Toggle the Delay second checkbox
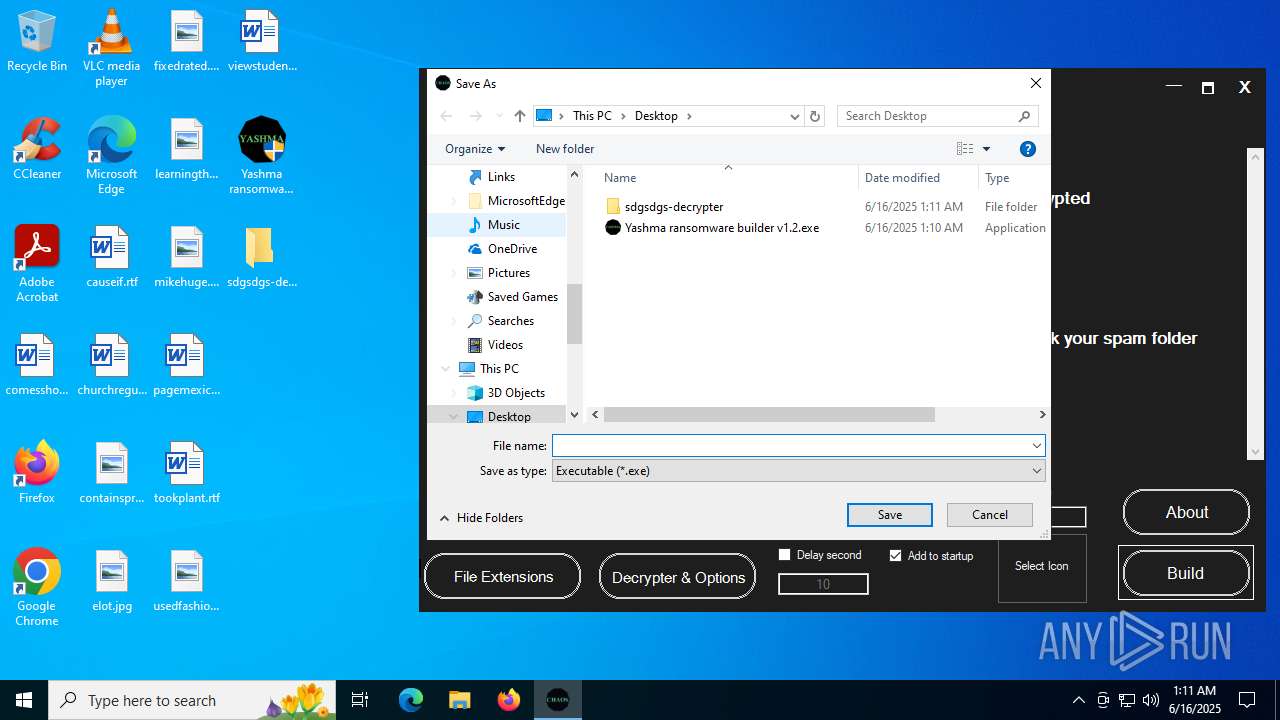This screenshot has width=1280, height=720. [784, 555]
